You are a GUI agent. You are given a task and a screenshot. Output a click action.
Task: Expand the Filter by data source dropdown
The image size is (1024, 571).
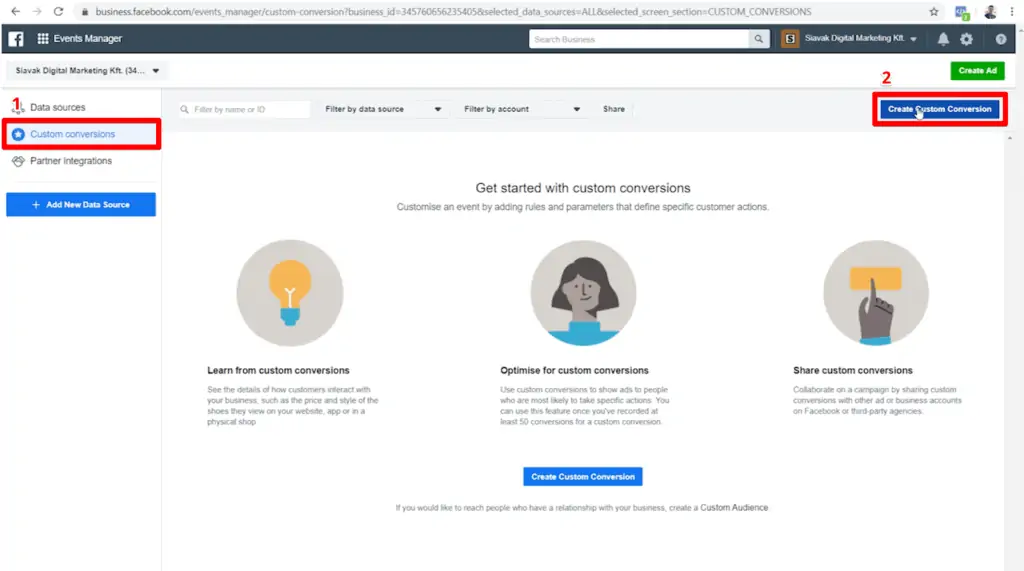click(x=382, y=109)
